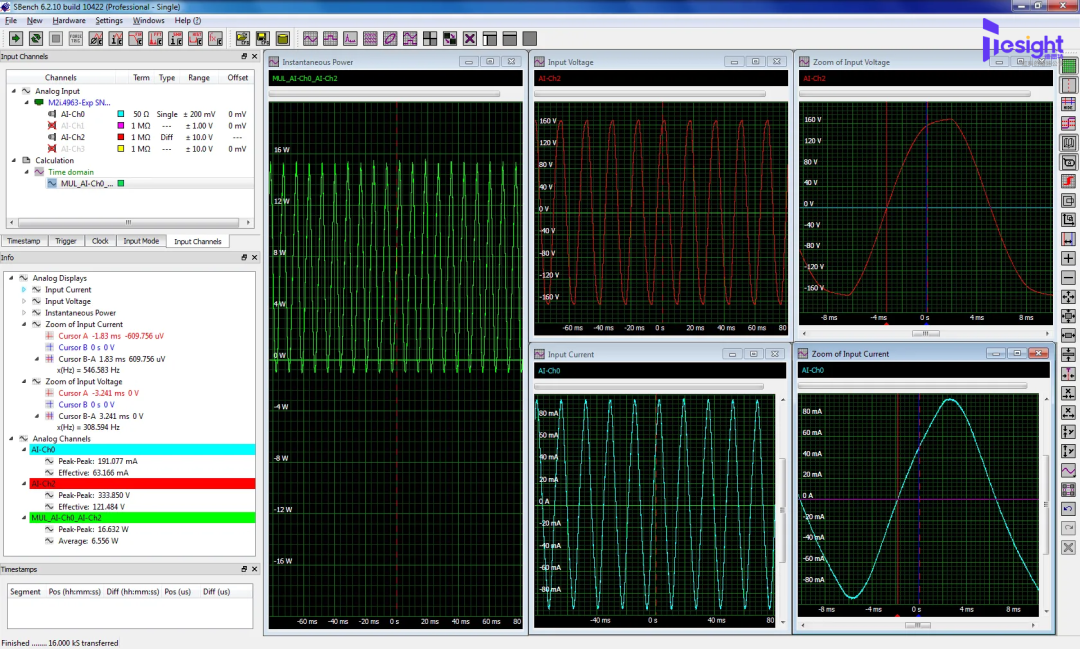Click the Range column header

(199, 78)
